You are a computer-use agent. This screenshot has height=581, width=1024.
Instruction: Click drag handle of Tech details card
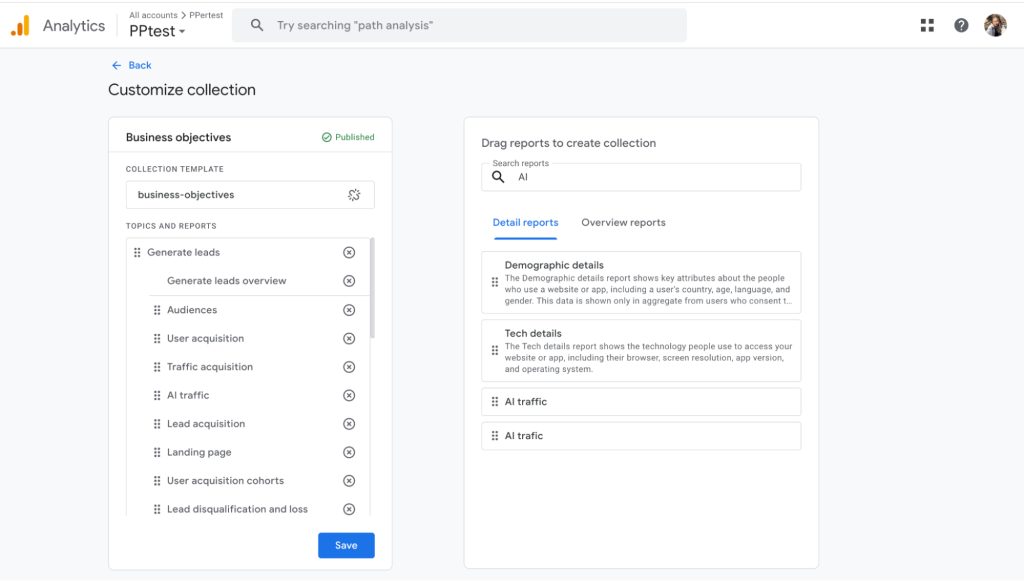tap(495, 351)
